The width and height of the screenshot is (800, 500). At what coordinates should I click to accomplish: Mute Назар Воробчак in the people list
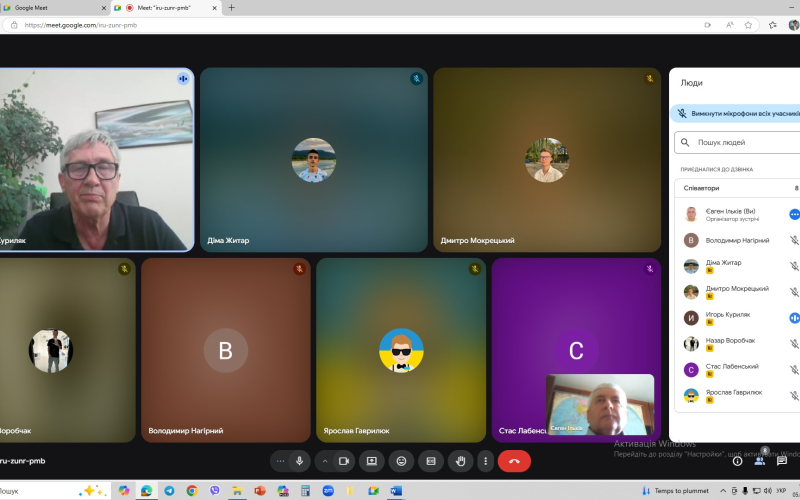(794, 344)
